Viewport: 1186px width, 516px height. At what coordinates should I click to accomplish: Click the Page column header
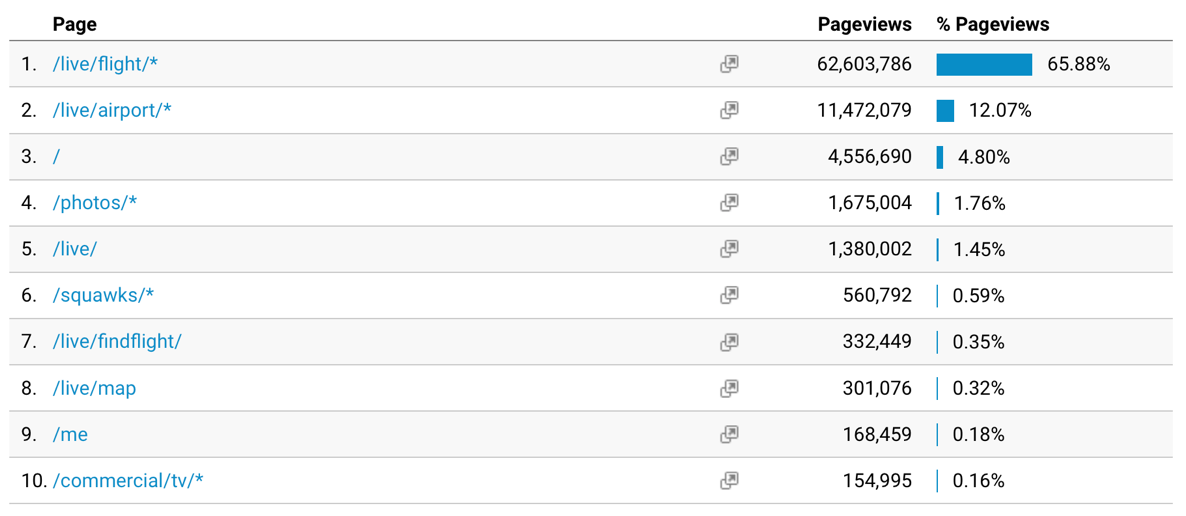[75, 24]
